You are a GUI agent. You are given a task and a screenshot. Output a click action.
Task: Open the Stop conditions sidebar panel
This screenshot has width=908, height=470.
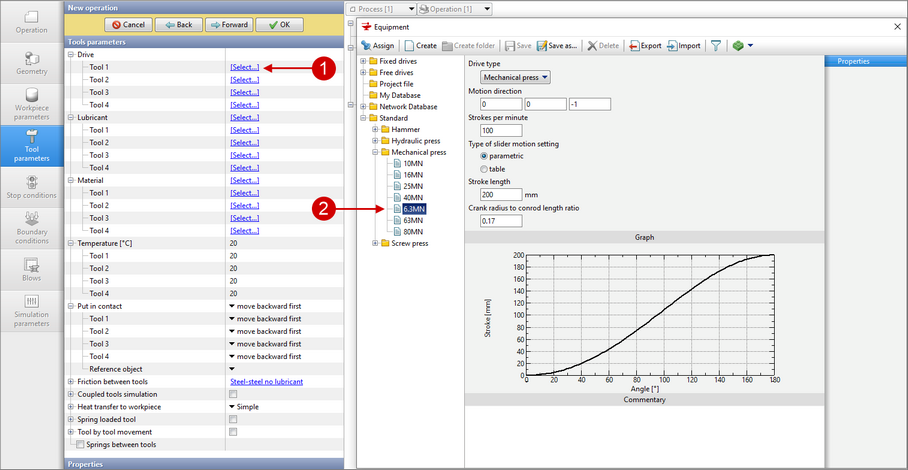(x=31, y=188)
